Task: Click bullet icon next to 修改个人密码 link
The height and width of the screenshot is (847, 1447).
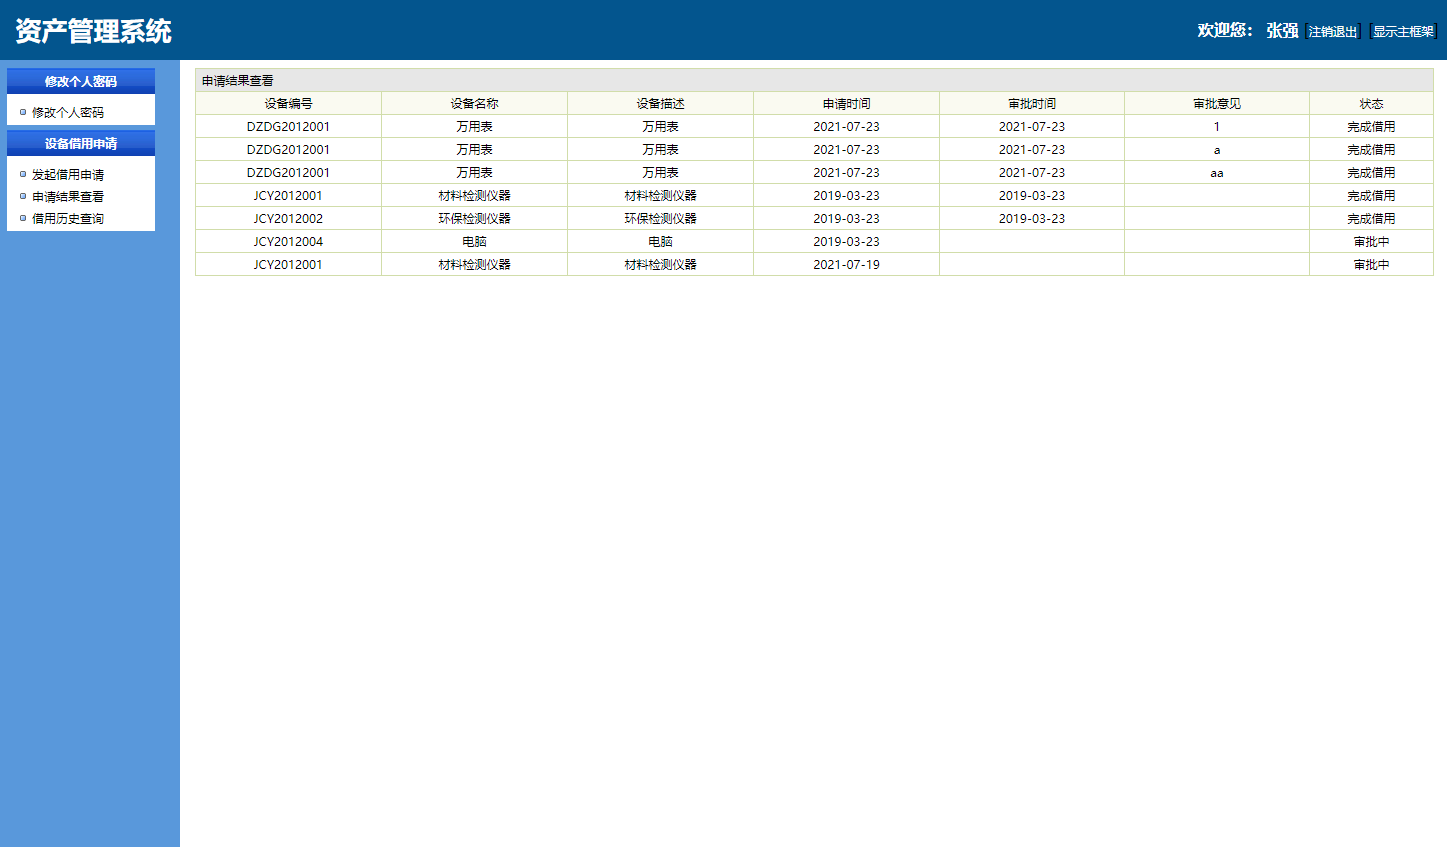Action: (23, 112)
